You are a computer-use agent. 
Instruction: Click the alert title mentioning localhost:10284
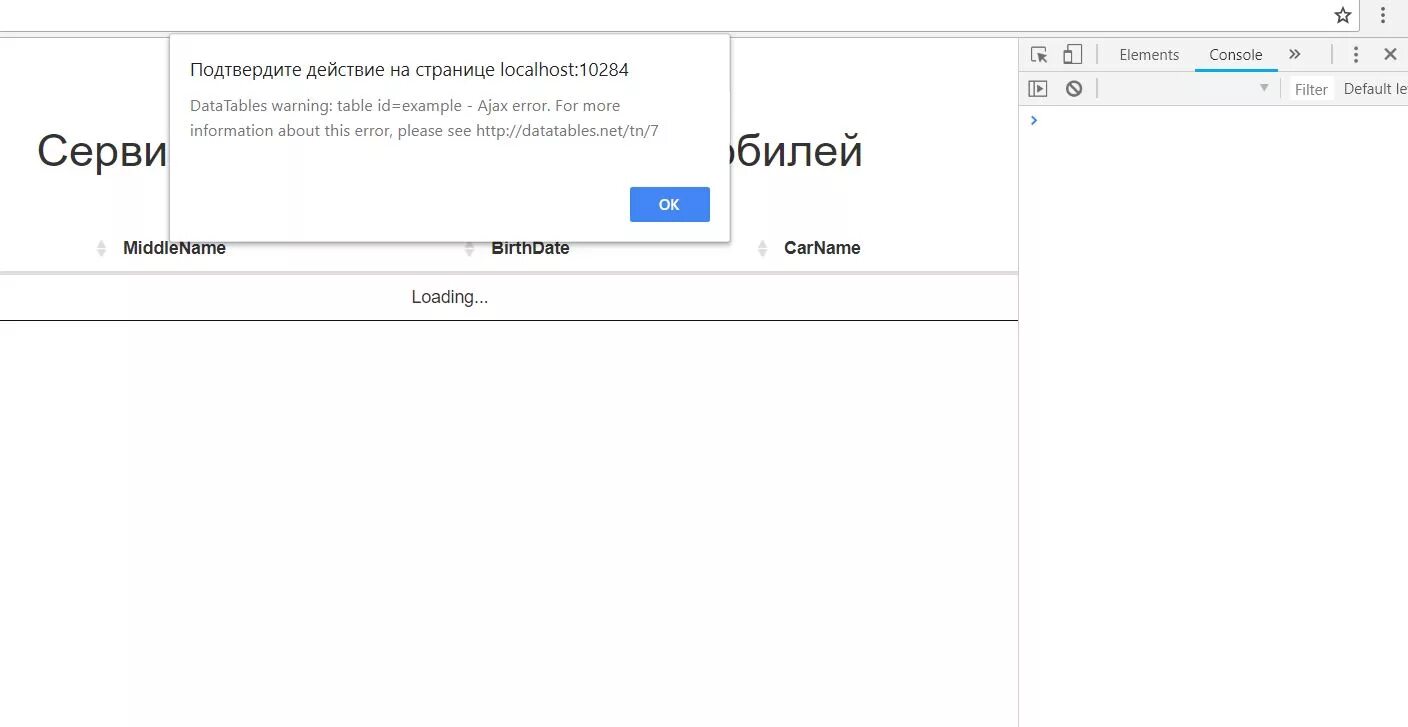[409, 70]
